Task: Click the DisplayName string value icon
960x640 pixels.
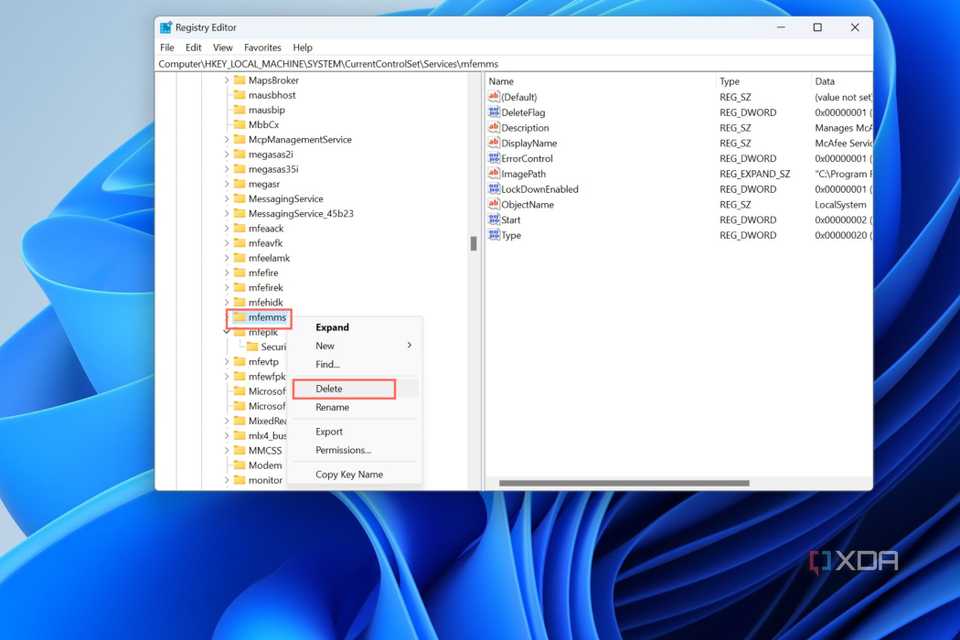Action: (x=494, y=143)
